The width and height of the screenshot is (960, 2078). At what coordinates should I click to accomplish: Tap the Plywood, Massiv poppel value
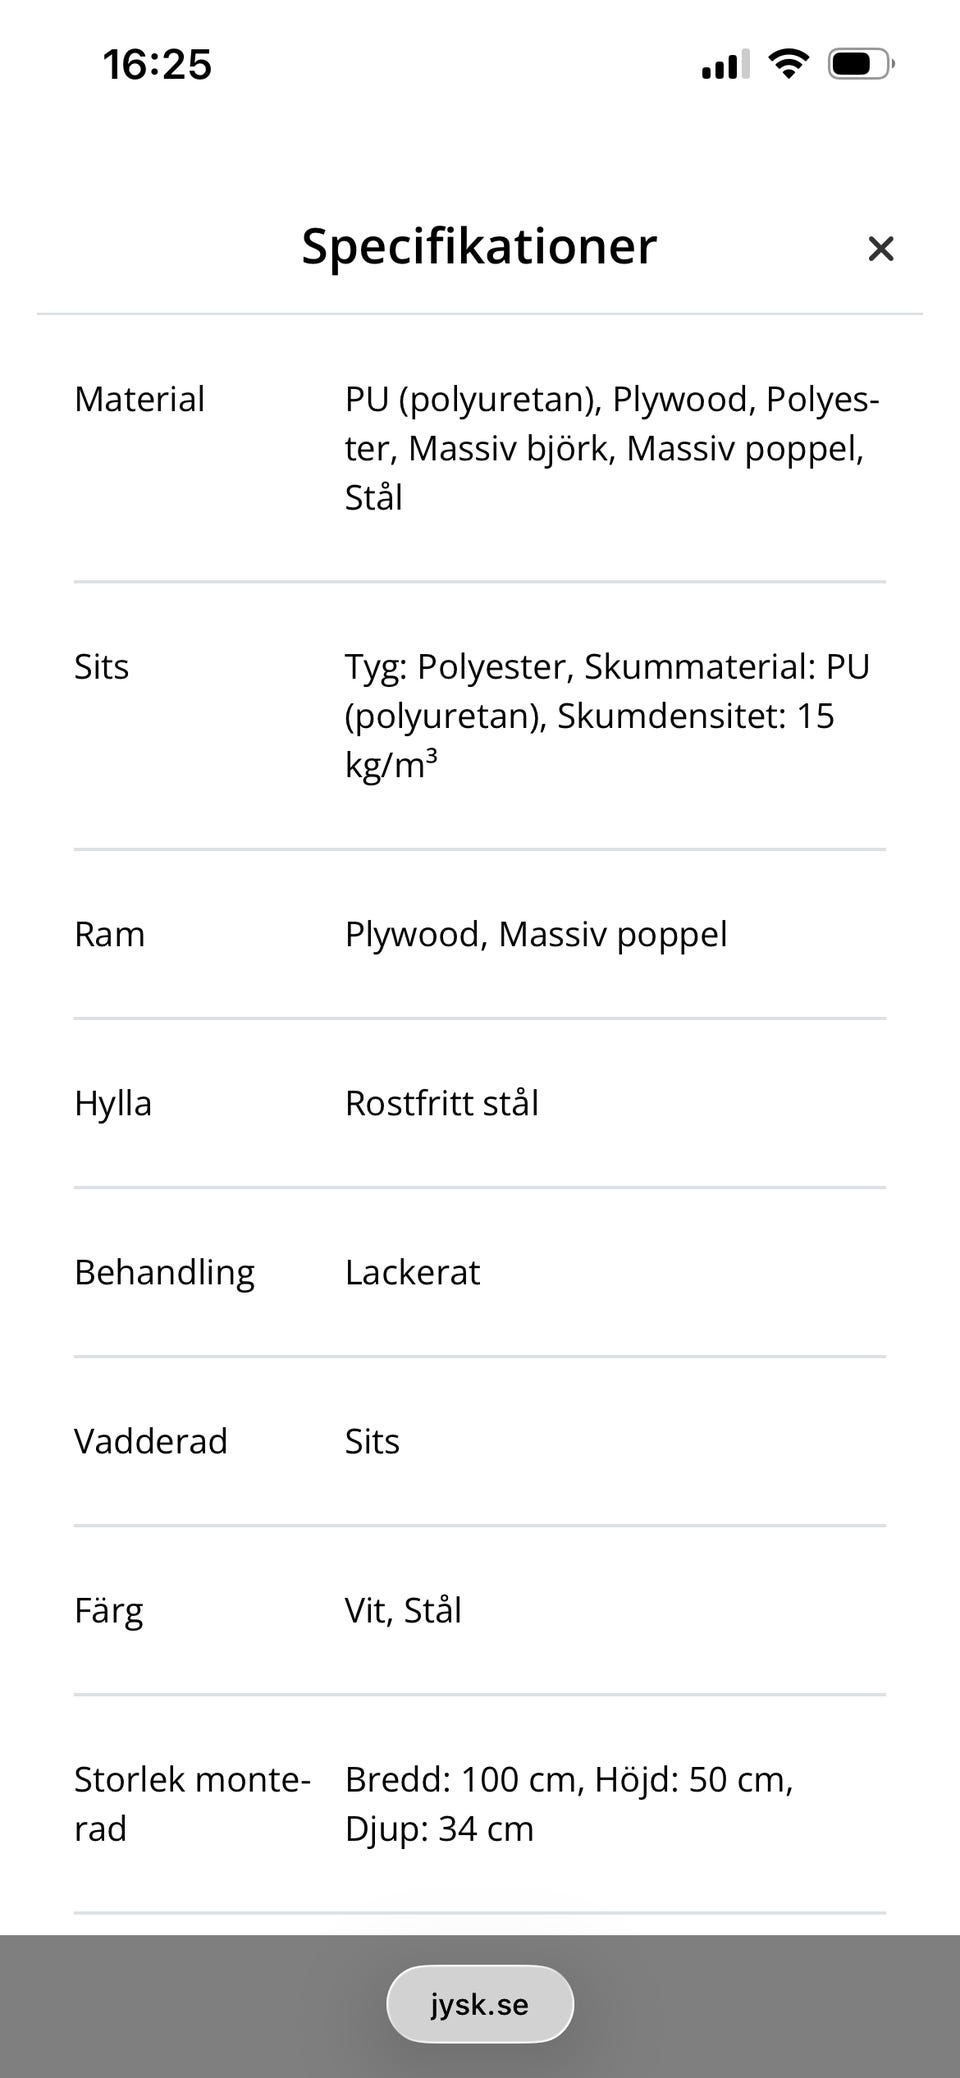(536, 934)
